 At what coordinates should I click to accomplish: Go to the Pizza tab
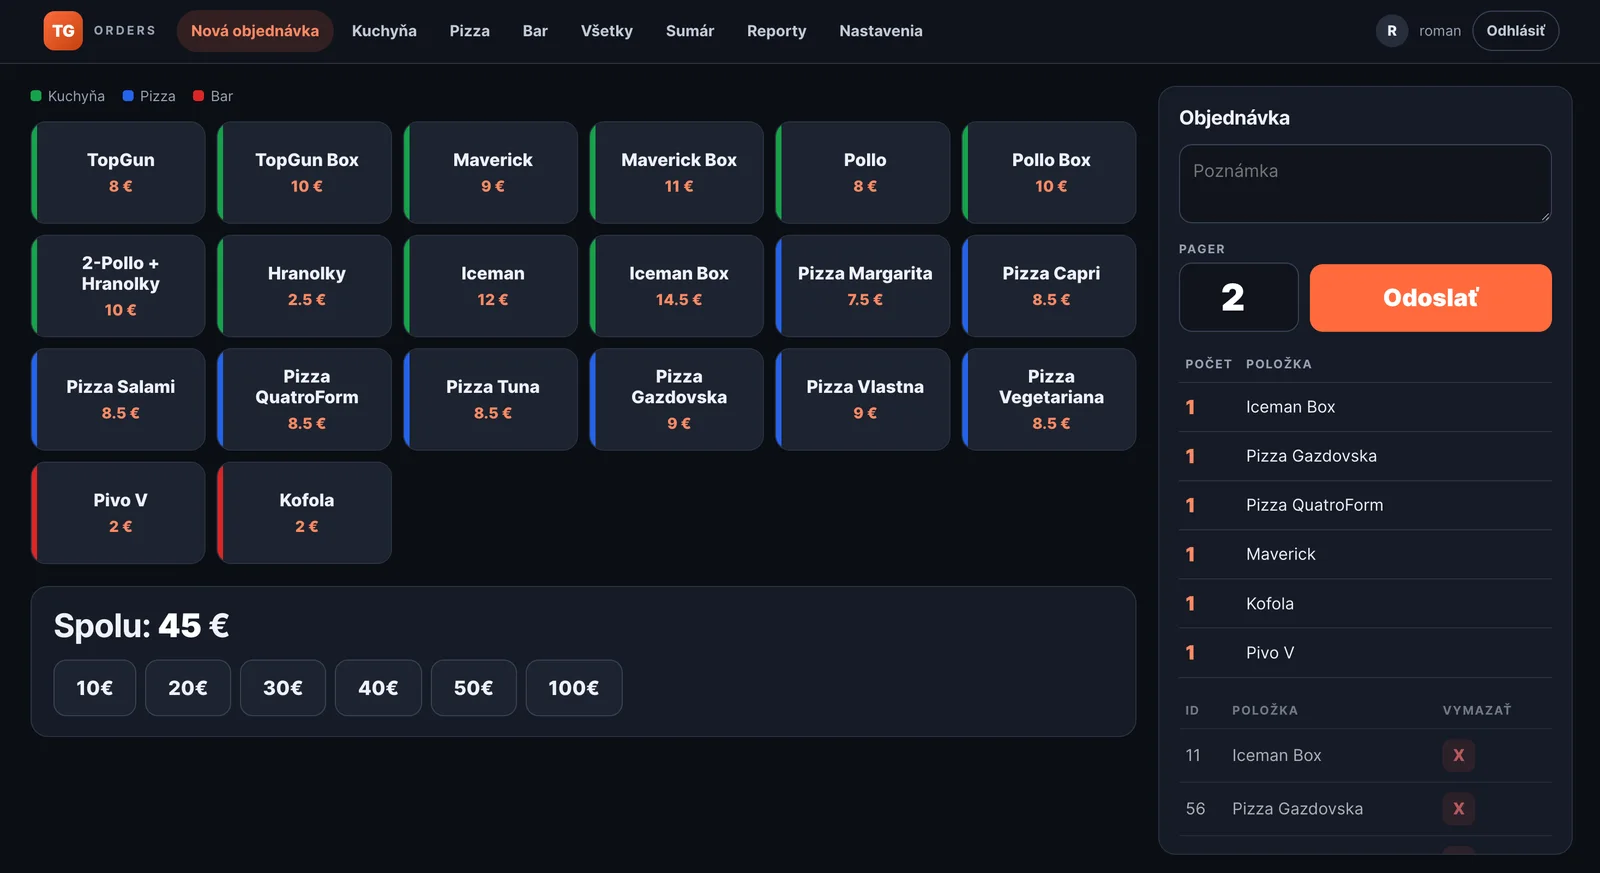(470, 31)
